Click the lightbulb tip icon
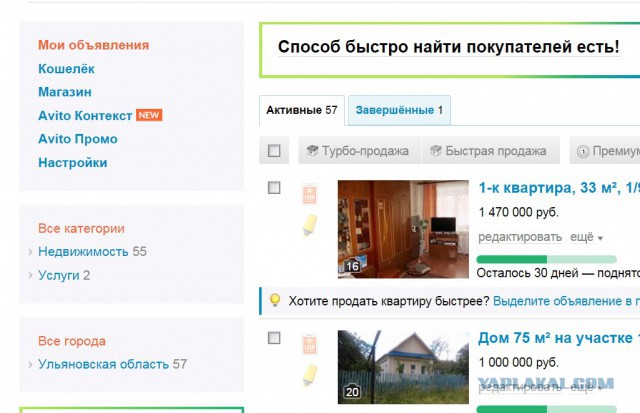Screen dimensions: 640x413 pyautogui.click(x=275, y=300)
